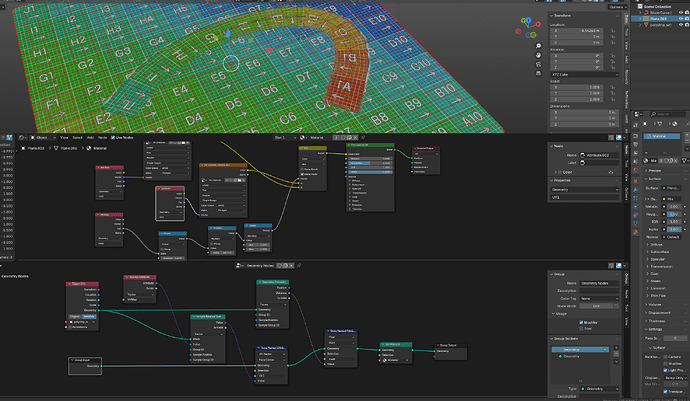
Task: Hide Plane.001 using its eye icon
Action: coord(681,18)
